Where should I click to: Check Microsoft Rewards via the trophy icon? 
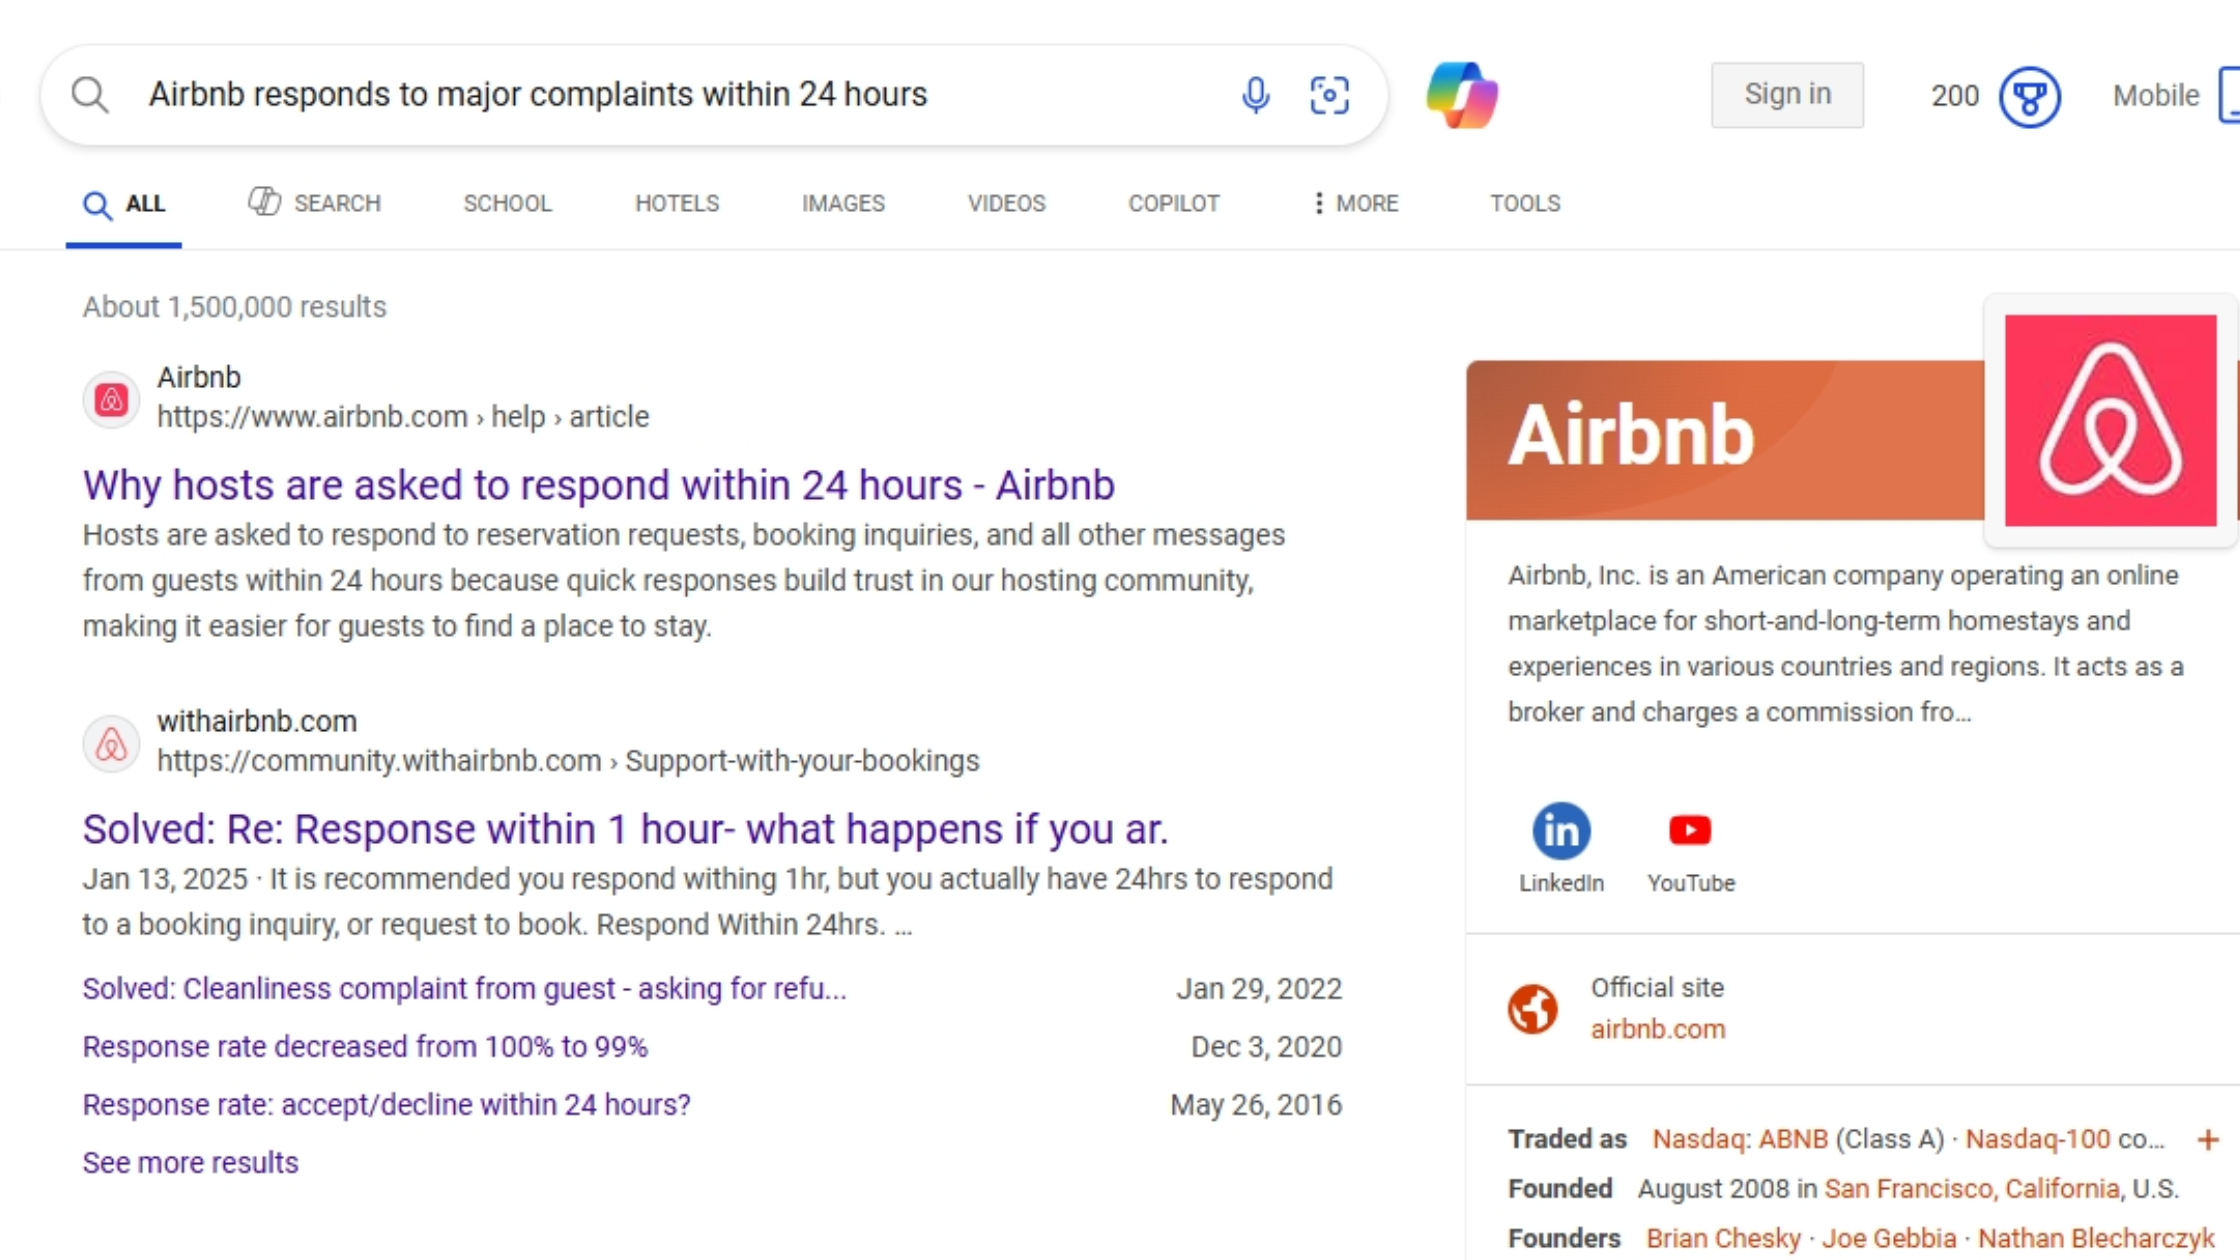point(2028,96)
